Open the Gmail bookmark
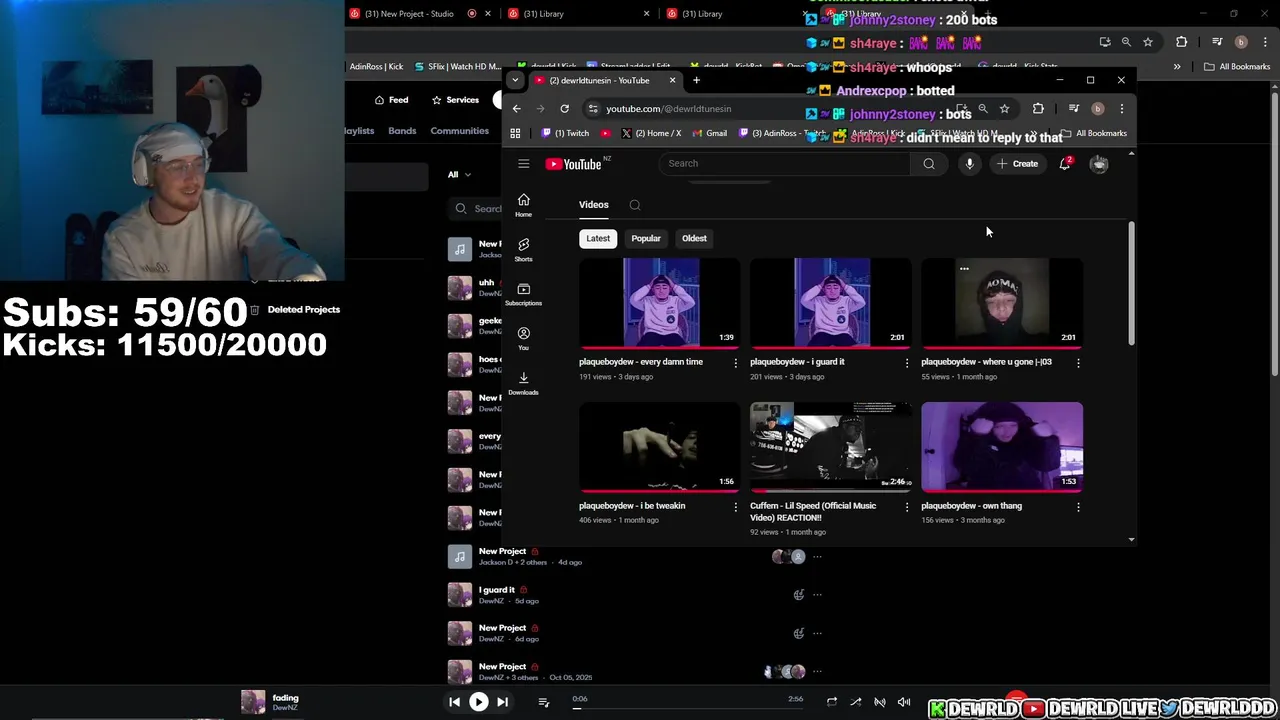Image resolution: width=1280 pixels, height=720 pixels. click(710, 133)
